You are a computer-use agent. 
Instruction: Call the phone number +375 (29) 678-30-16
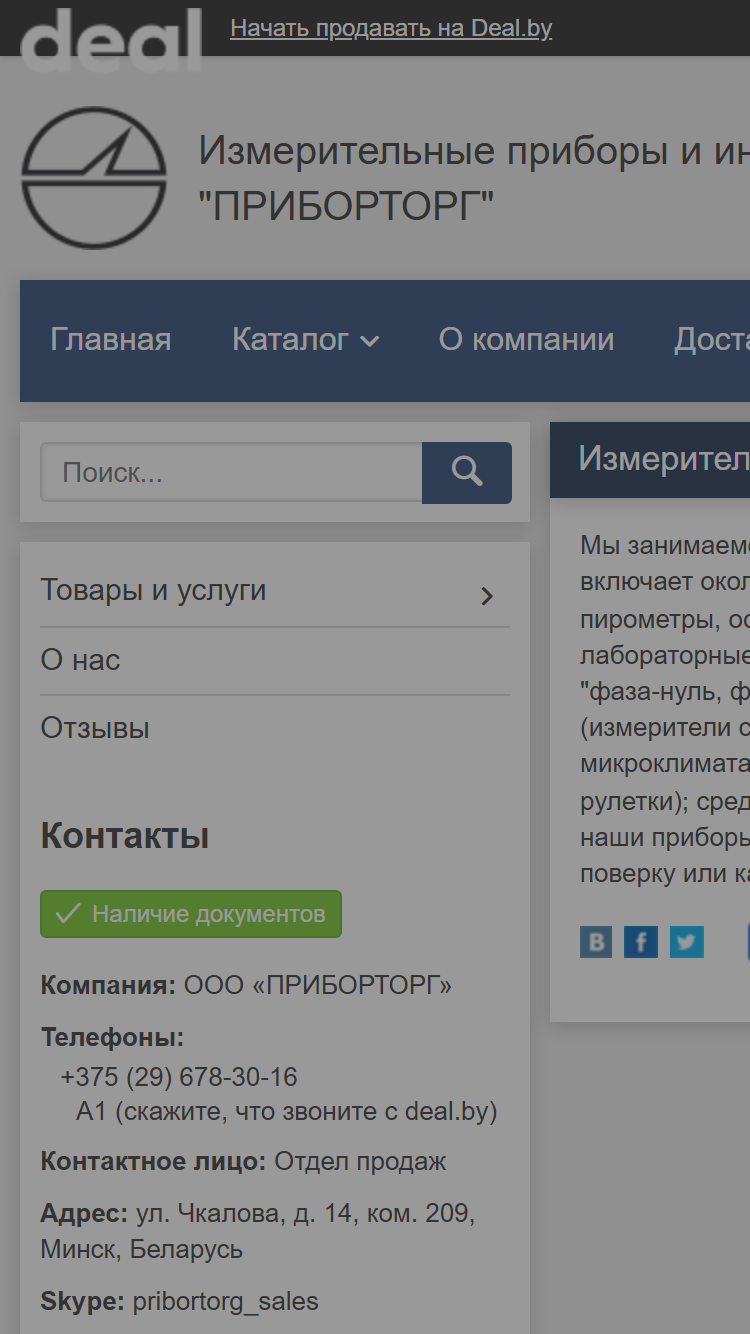pyautogui.click(x=179, y=1077)
